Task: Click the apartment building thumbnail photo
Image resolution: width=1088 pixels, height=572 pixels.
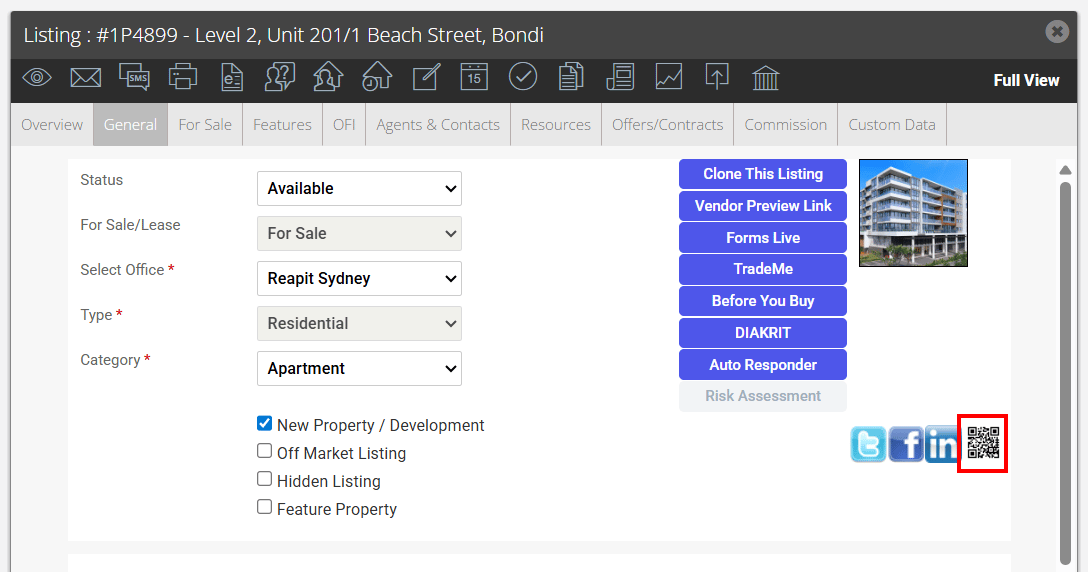Action: point(913,213)
